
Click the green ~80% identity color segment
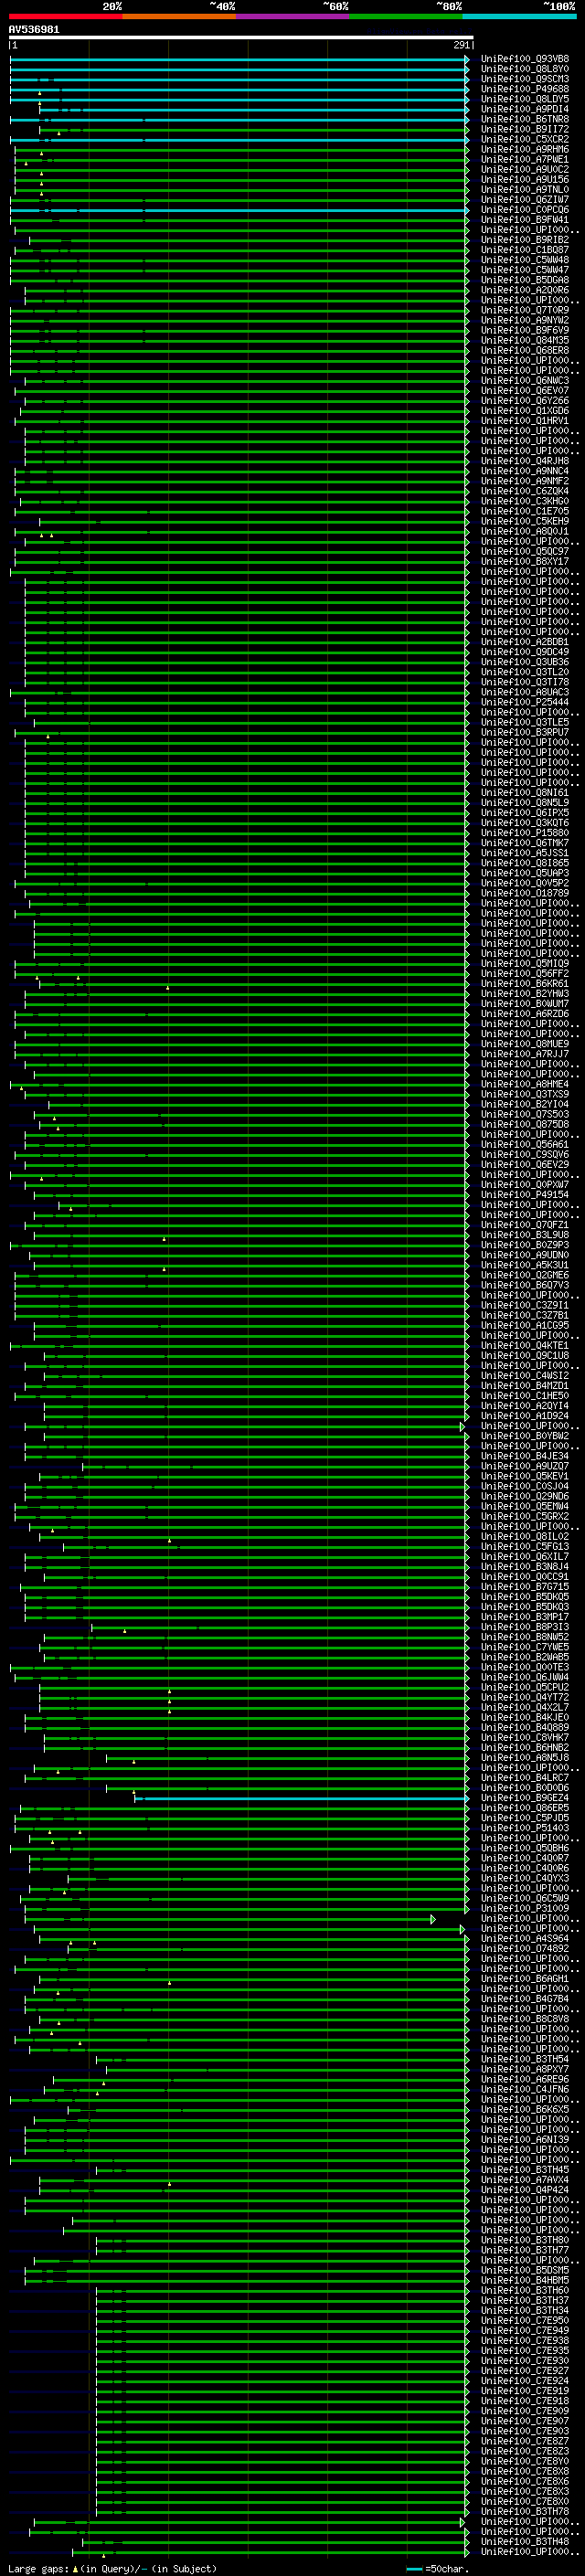406,16
